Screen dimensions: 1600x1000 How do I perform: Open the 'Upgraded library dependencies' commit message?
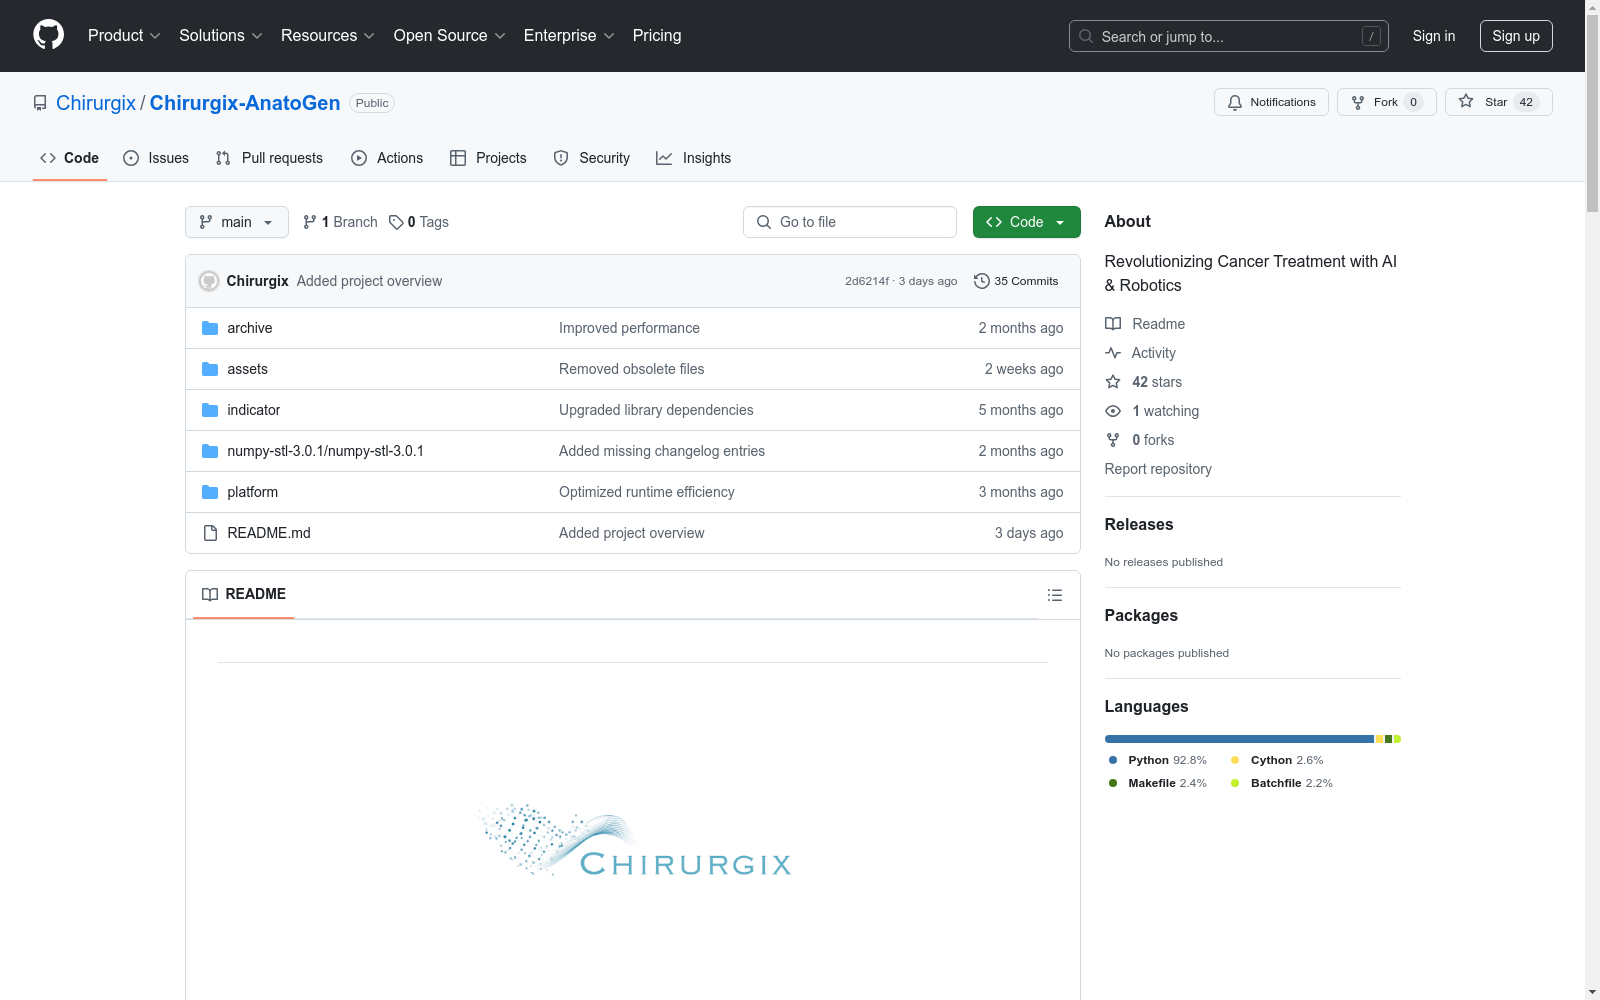pos(656,410)
